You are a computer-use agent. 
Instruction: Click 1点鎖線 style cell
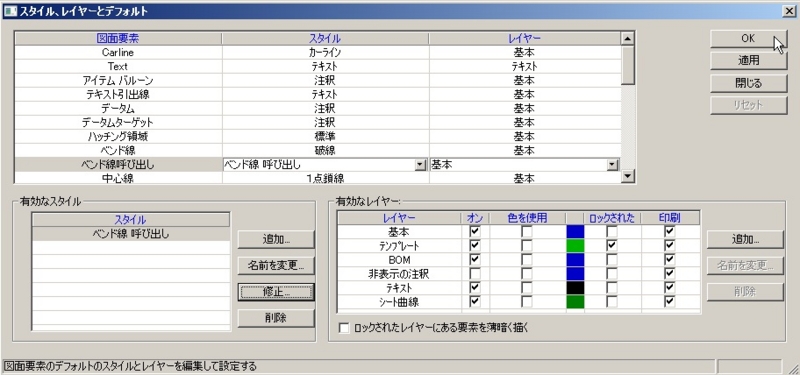325,179
